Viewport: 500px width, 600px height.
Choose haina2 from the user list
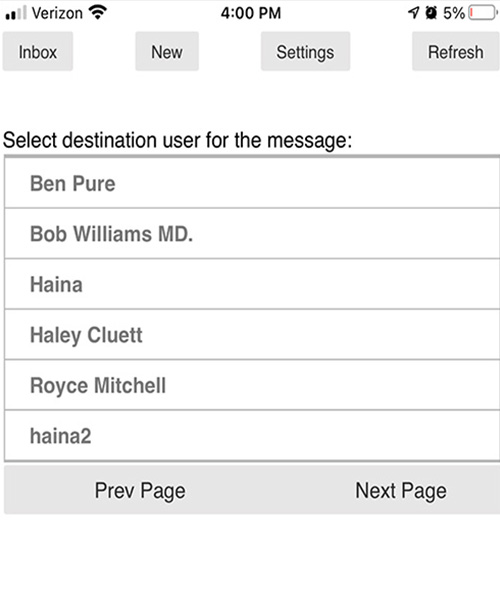pyautogui.click(x=252, y=436)
